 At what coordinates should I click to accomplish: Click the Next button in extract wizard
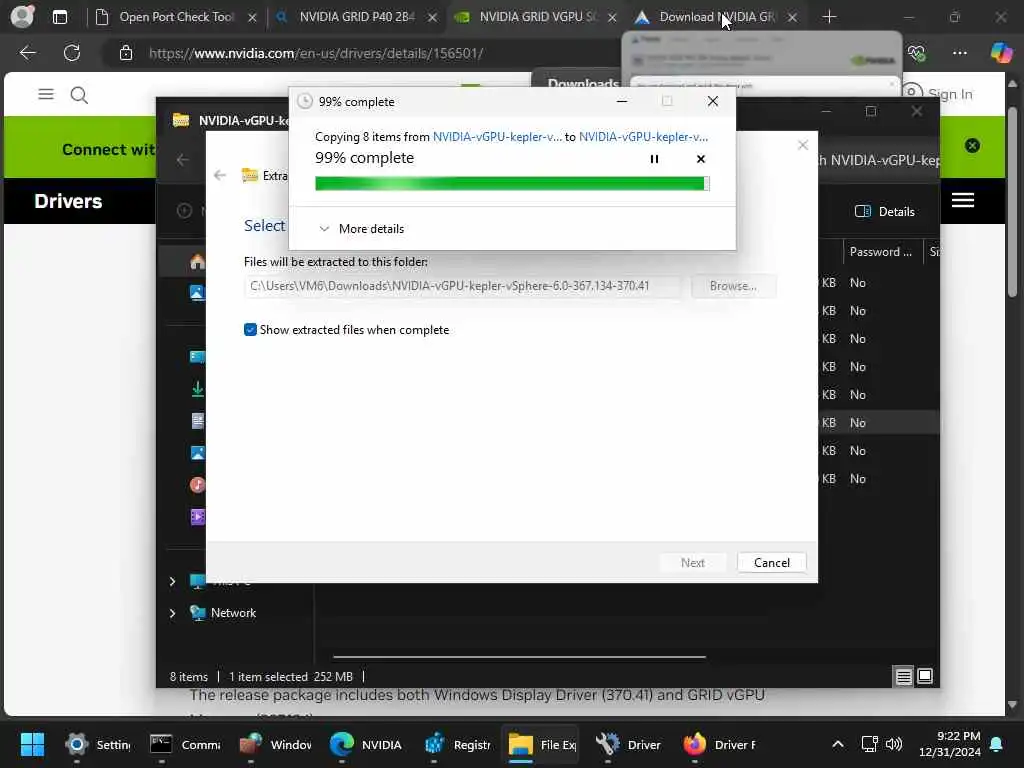[692, 562]
